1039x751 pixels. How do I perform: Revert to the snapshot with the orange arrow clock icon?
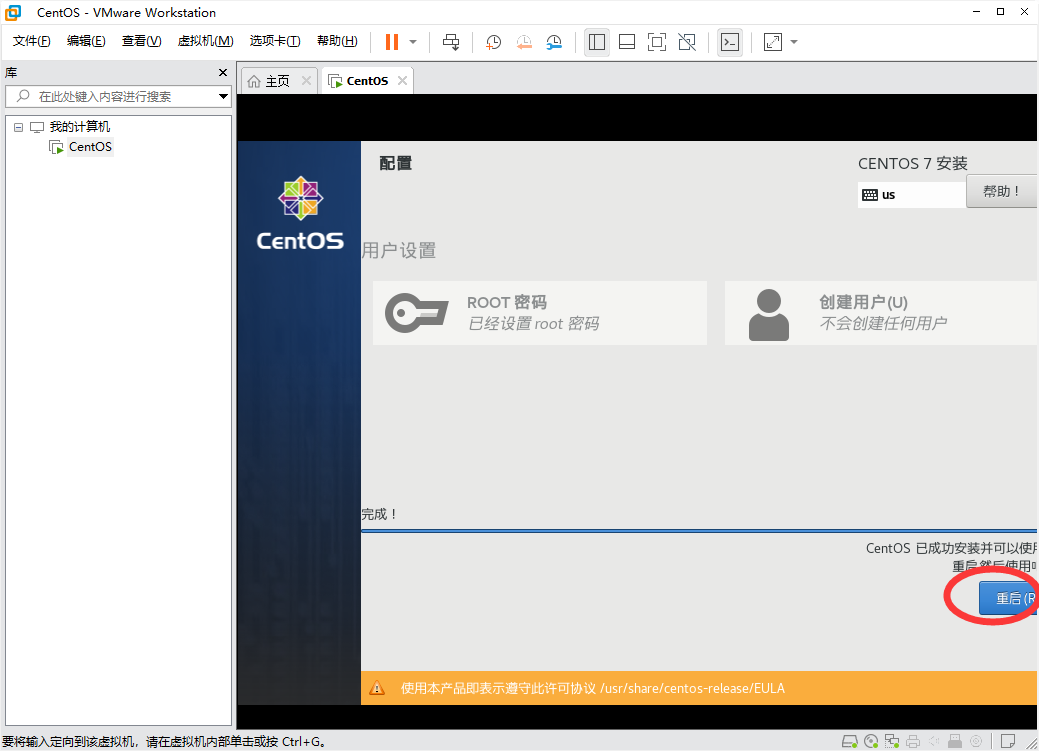coord(523,42)
